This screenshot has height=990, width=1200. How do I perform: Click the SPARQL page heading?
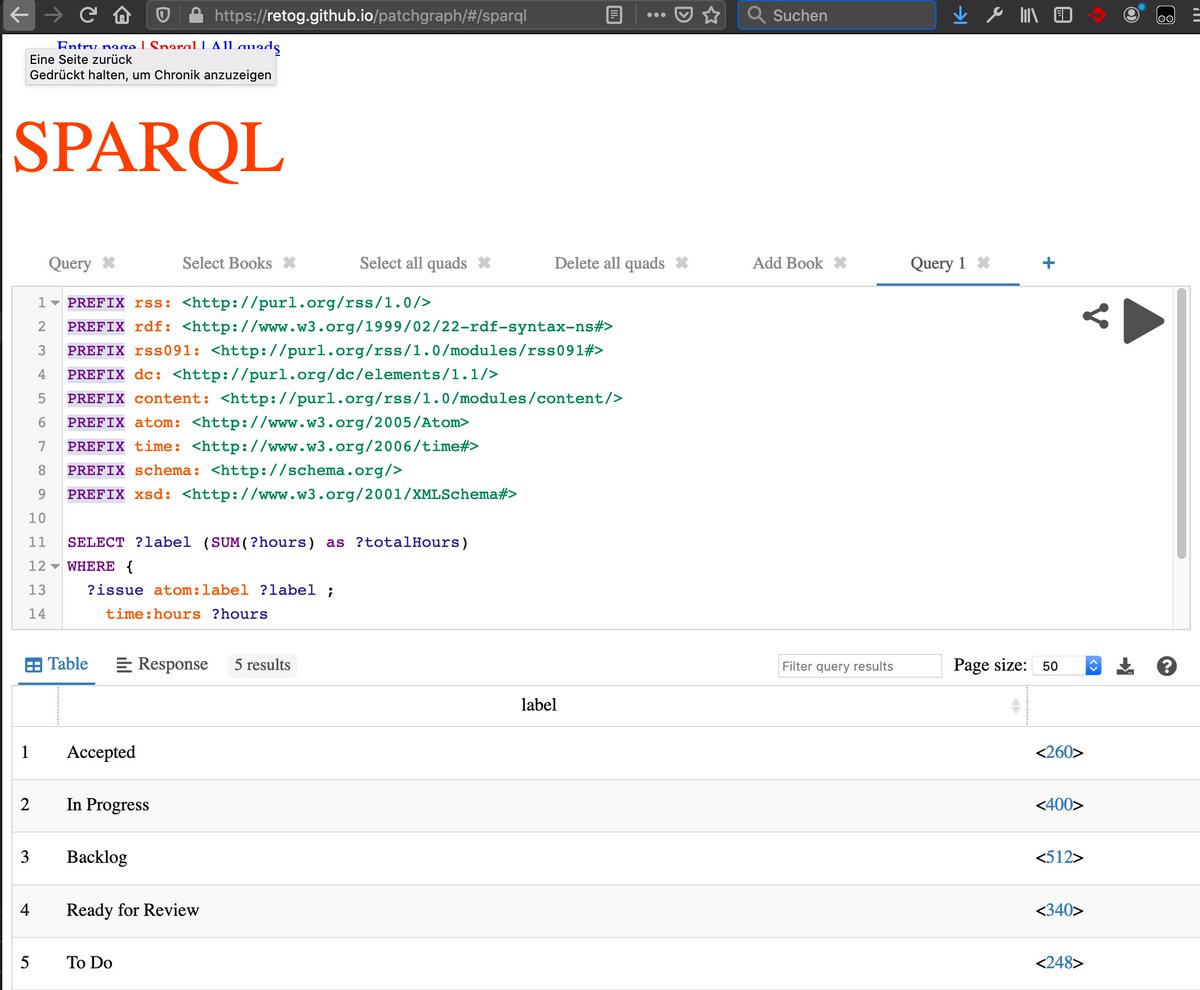coord(149,148)
